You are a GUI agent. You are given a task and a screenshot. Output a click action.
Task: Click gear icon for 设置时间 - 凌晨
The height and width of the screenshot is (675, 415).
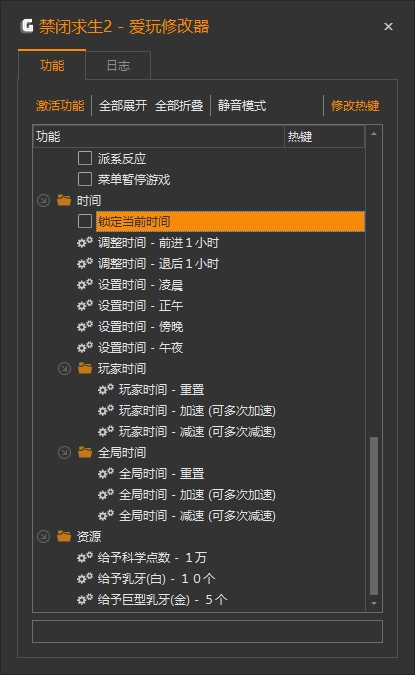pos(85,285)
